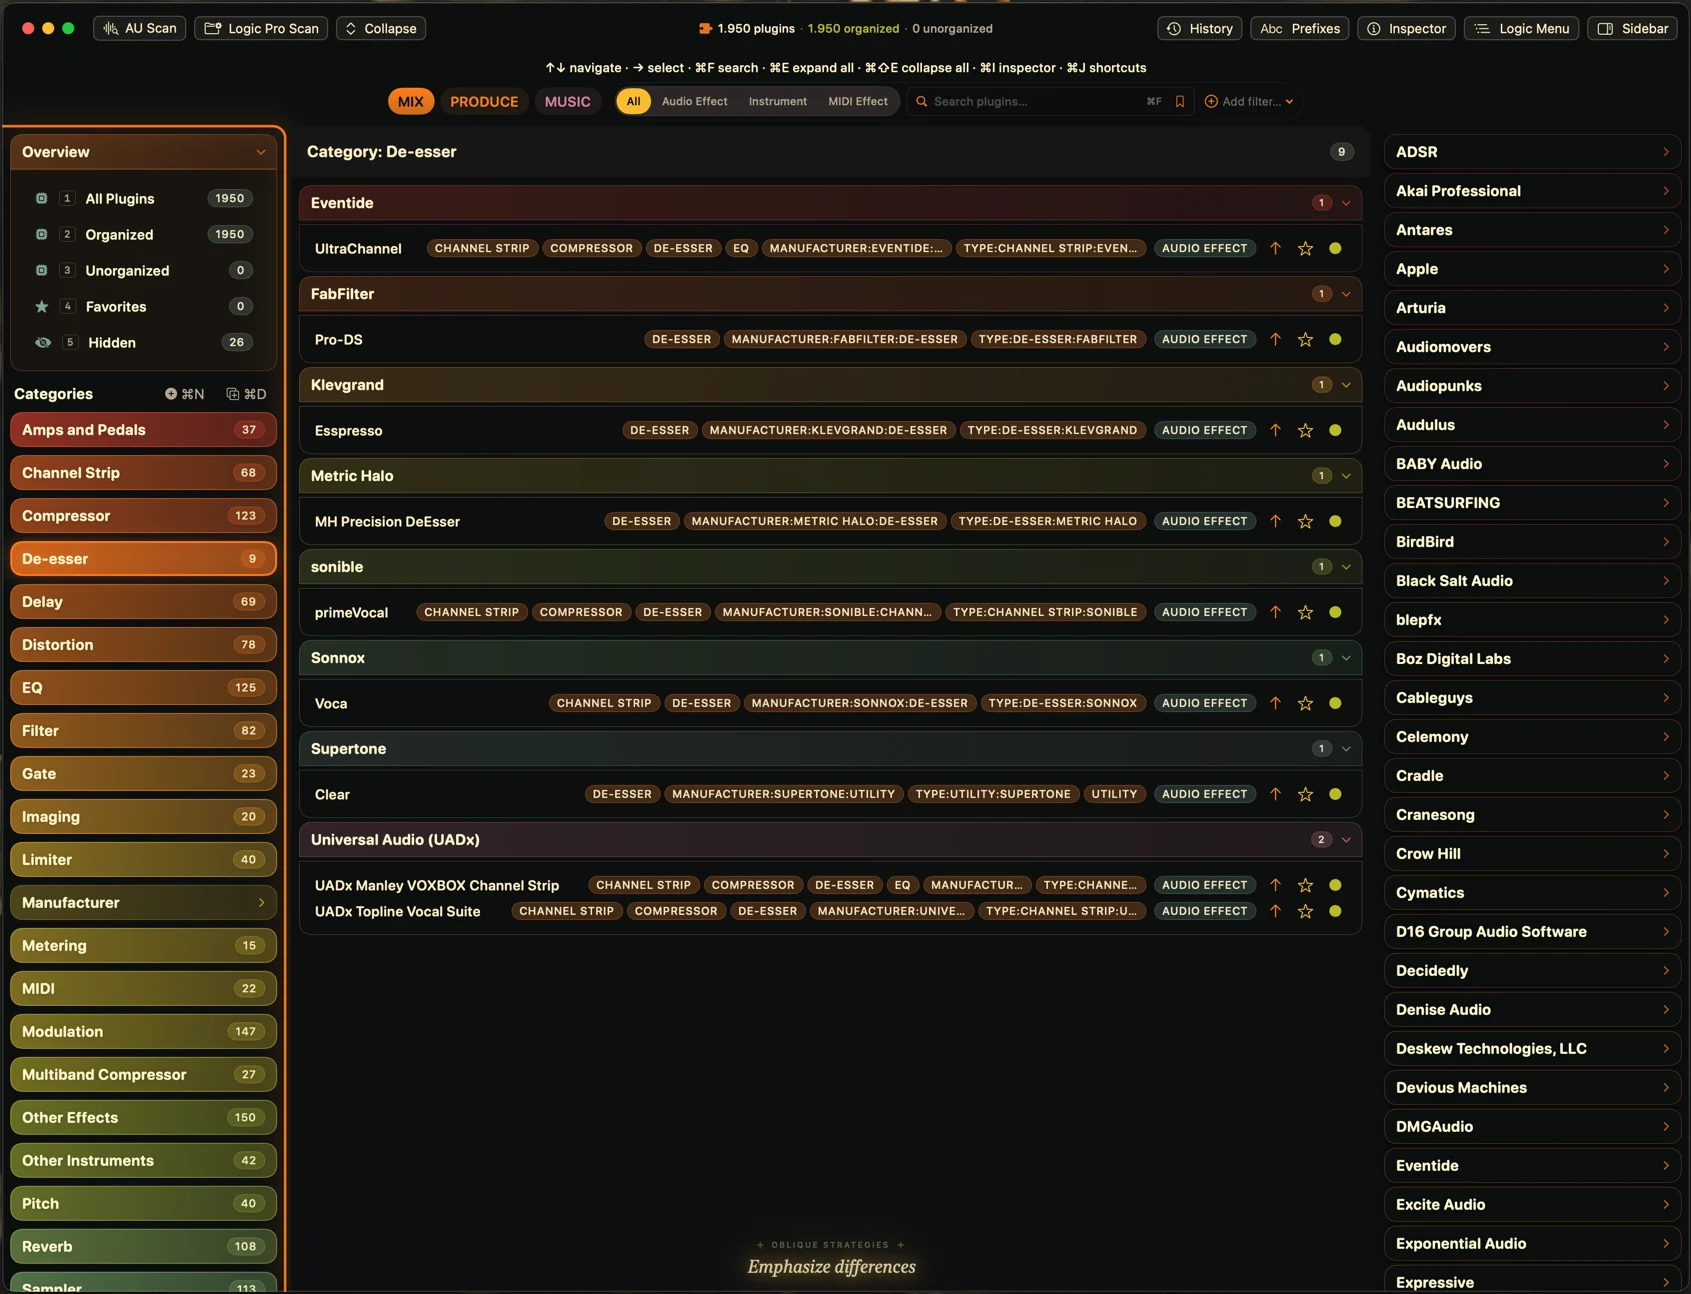
Task: Toggle the Hidden eye icon in Overview
Action: 43,343
